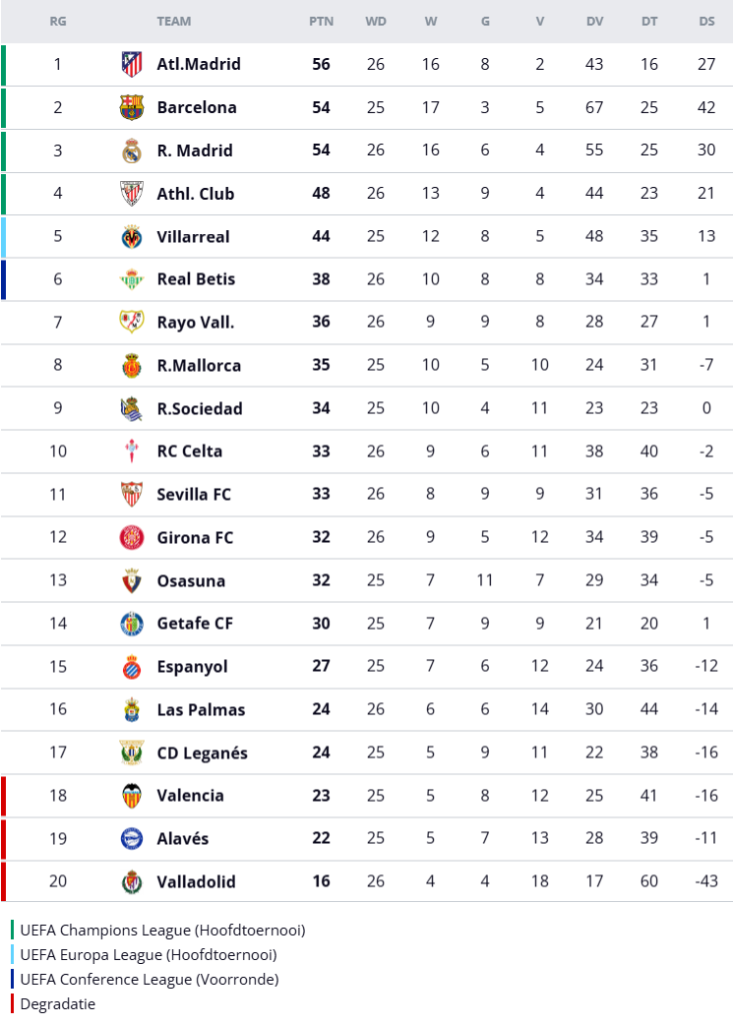Sort table by PTN column header
The width and height of the screenshot is (733, 1024).
coord(321,21)
